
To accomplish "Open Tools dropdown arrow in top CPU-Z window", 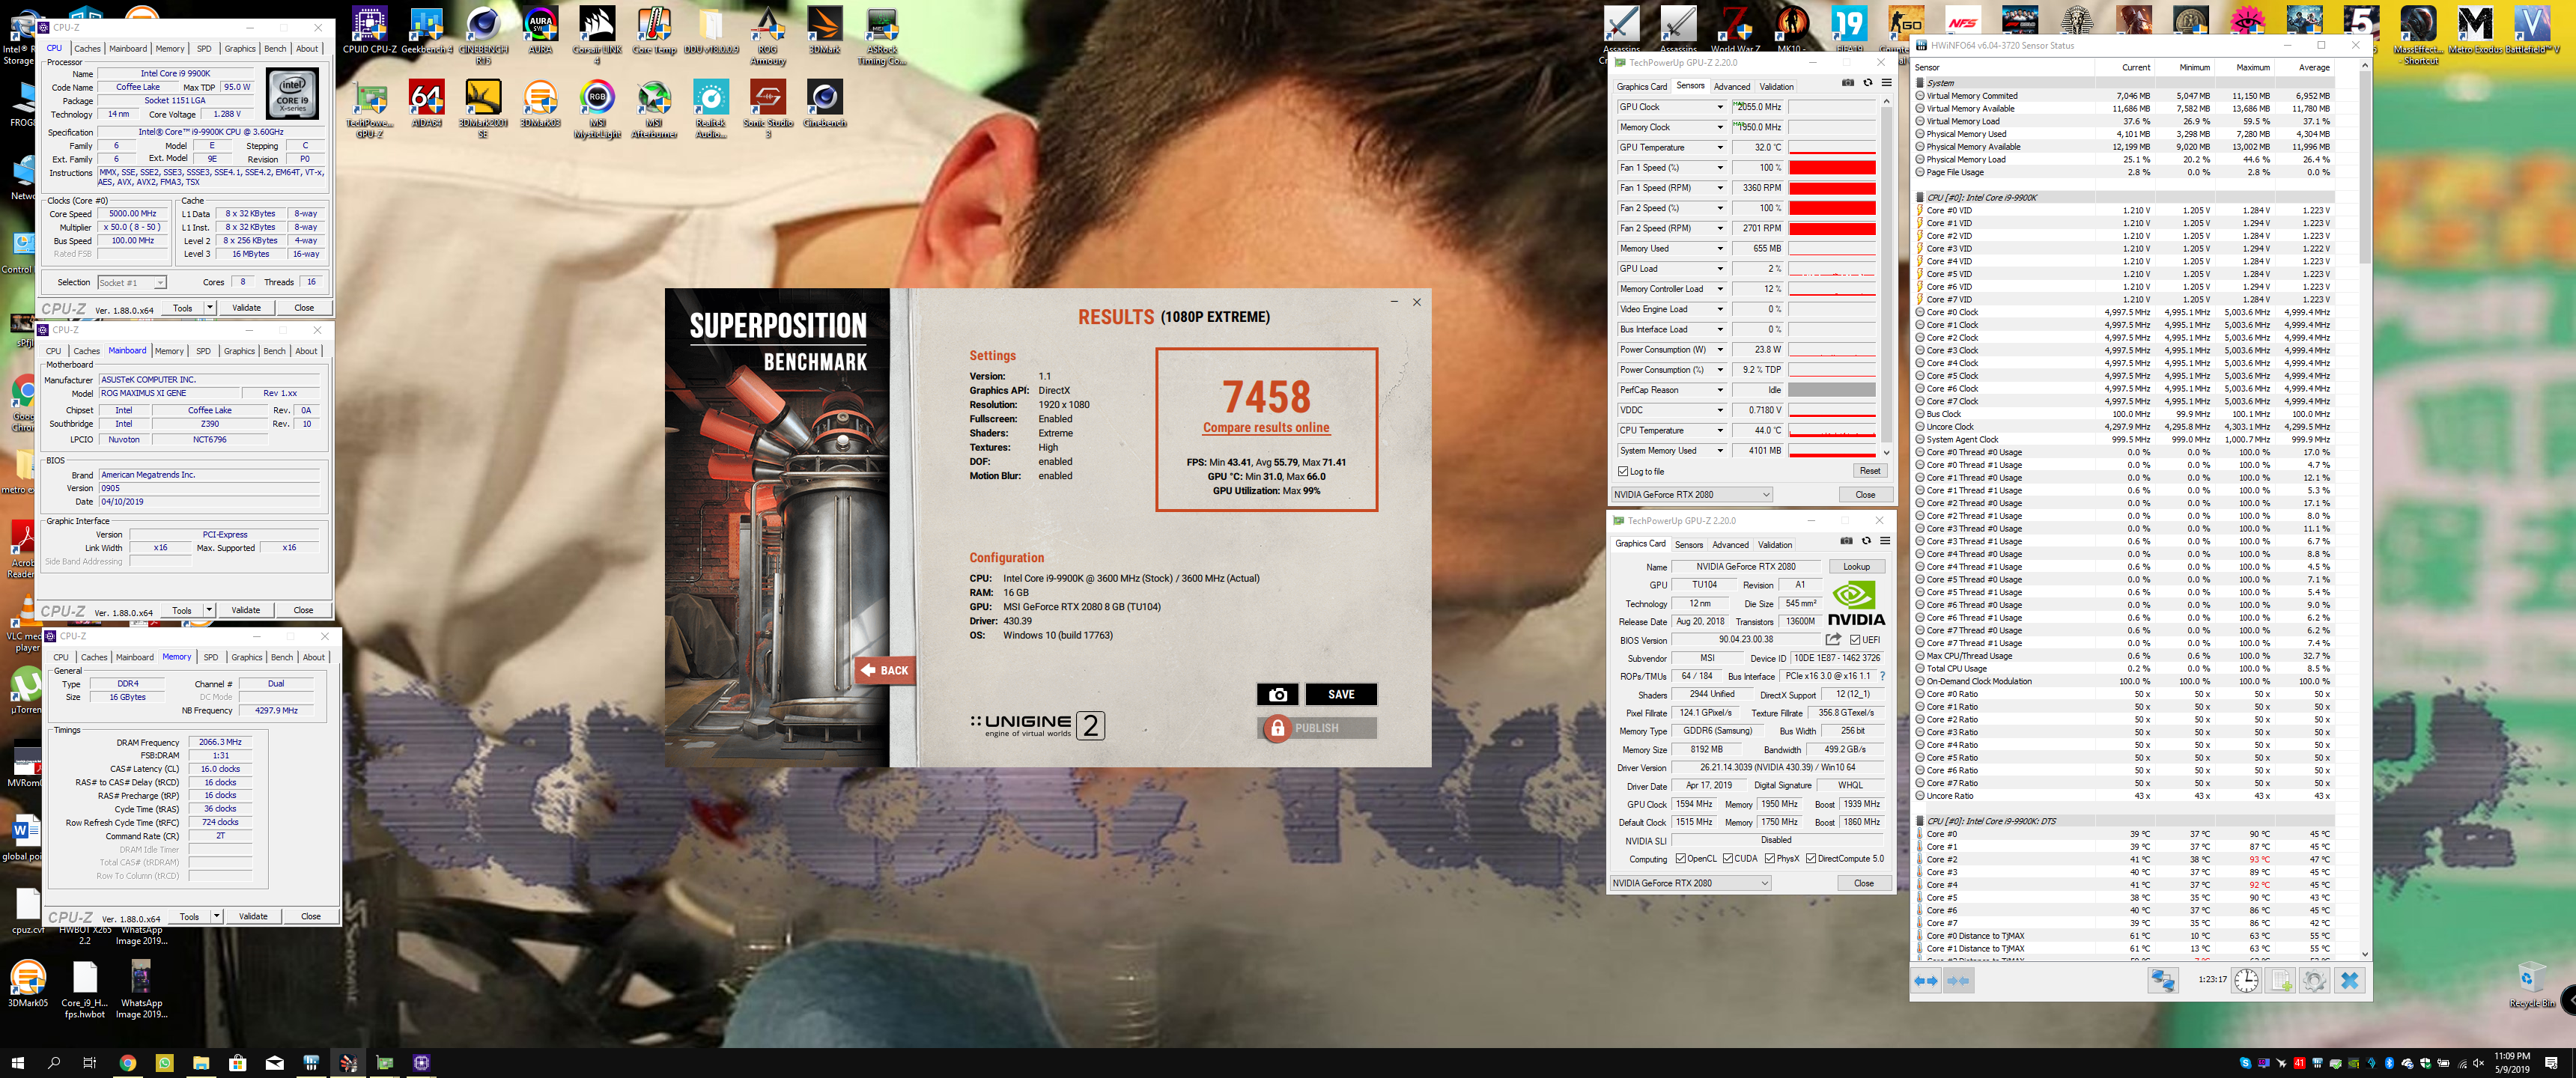I will (x=210, y=308).
